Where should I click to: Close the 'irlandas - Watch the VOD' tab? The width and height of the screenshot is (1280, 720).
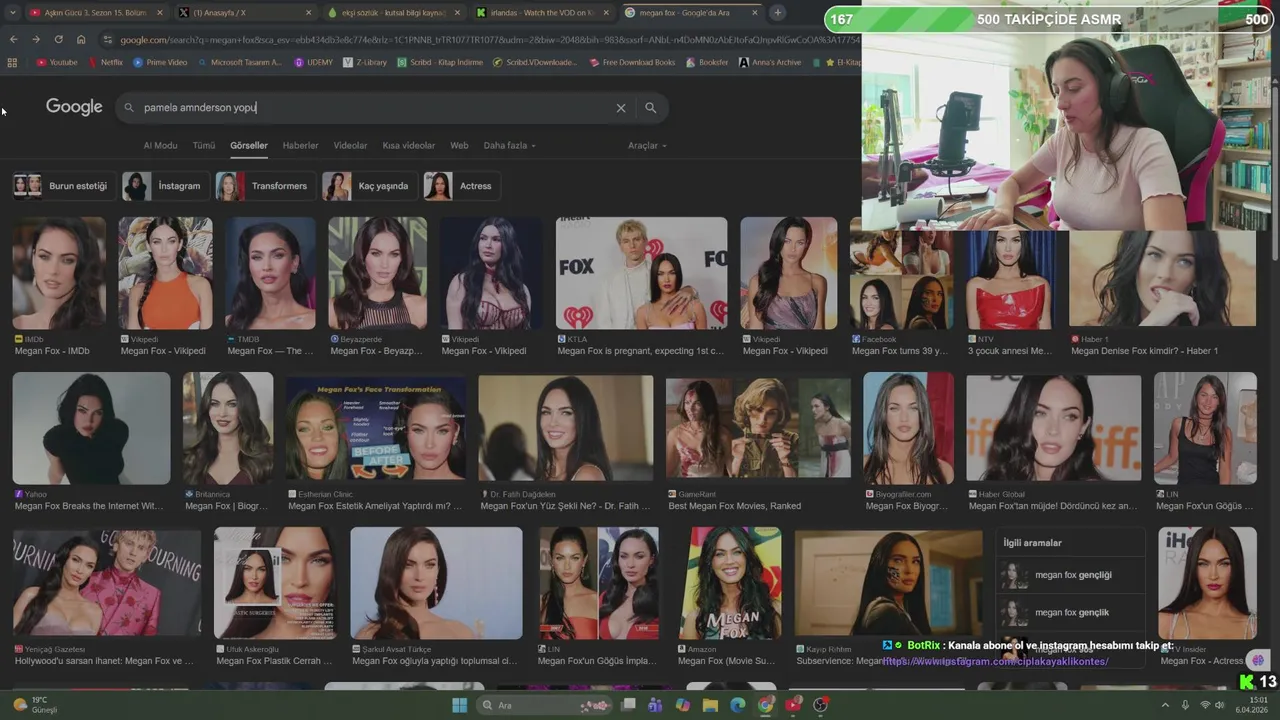[606, 13]
